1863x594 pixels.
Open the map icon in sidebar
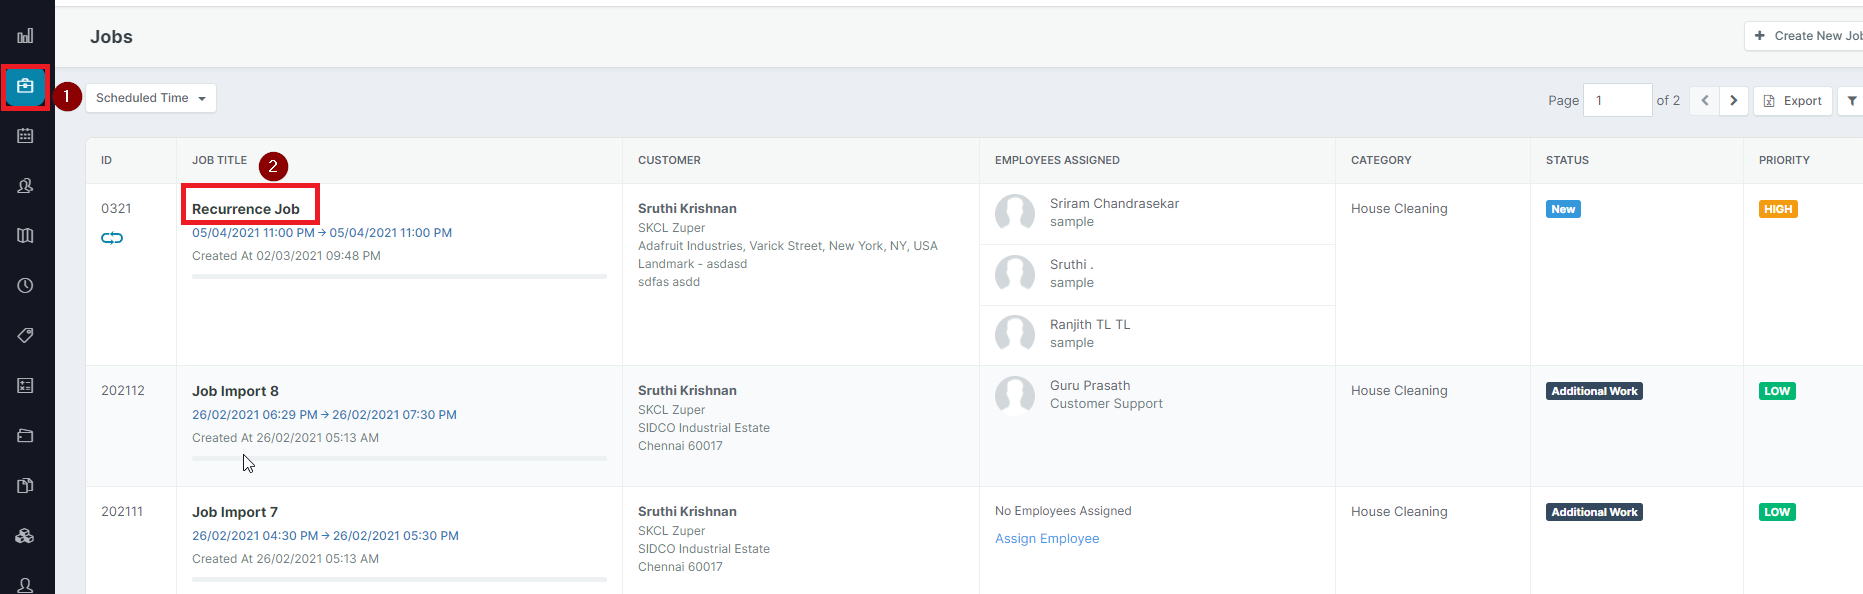(25, 236)
